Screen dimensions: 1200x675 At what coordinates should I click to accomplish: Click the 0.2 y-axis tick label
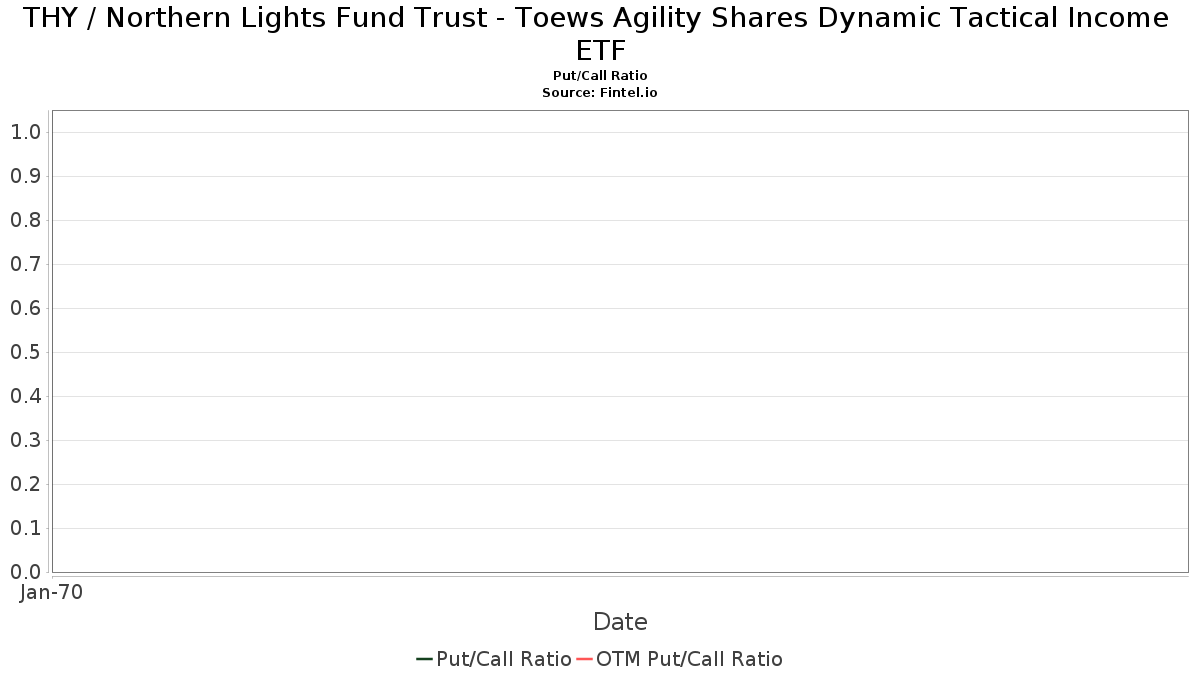click(x=26, y=484)
